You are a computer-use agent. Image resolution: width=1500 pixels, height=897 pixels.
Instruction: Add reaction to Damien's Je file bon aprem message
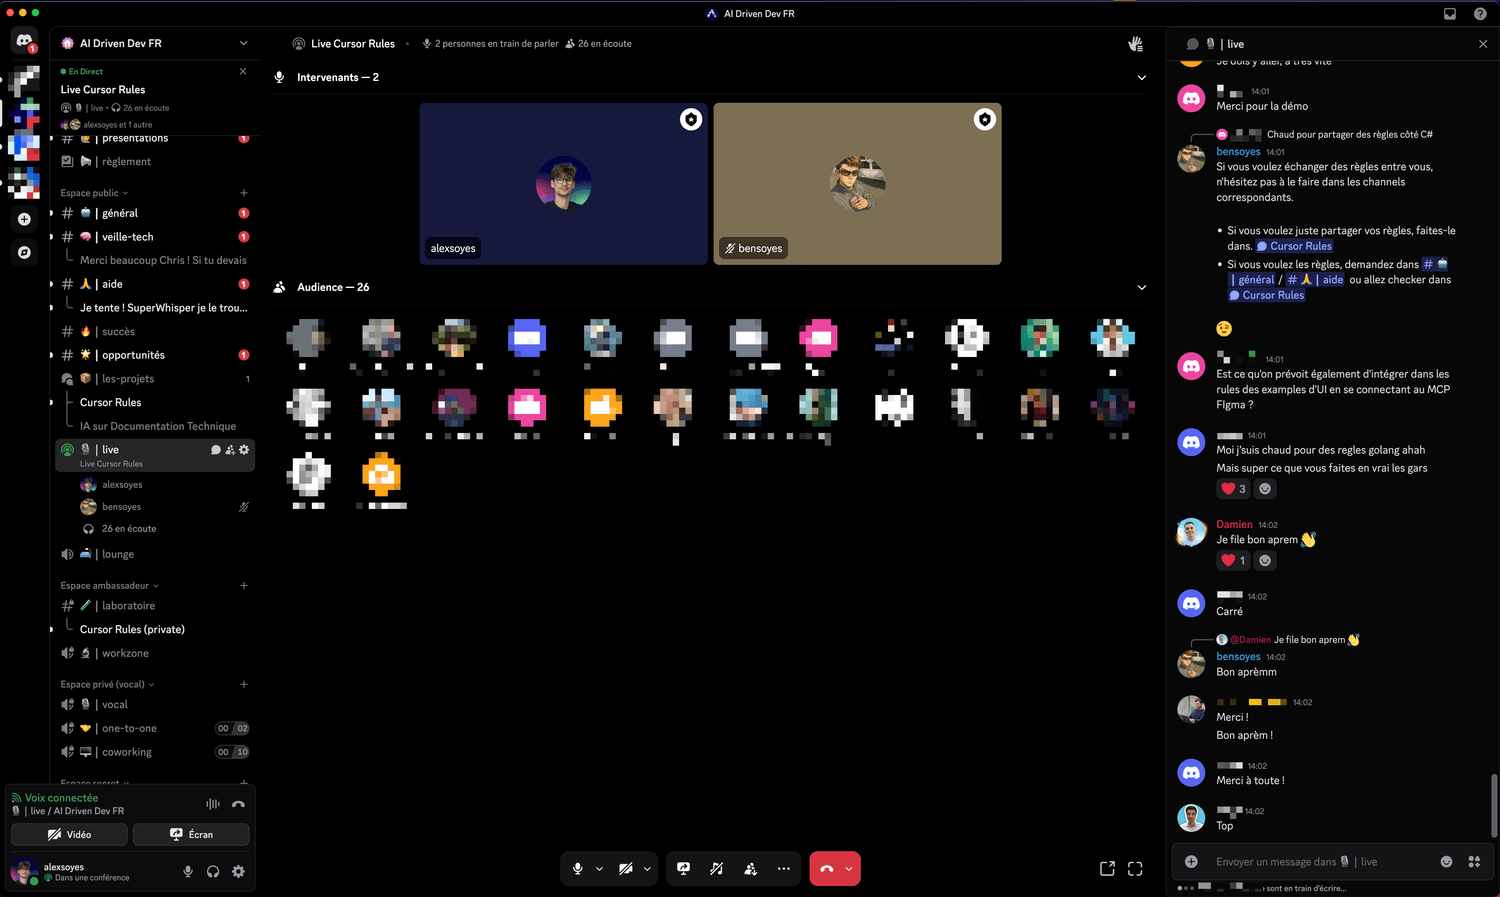click(x=1265, y=560)
